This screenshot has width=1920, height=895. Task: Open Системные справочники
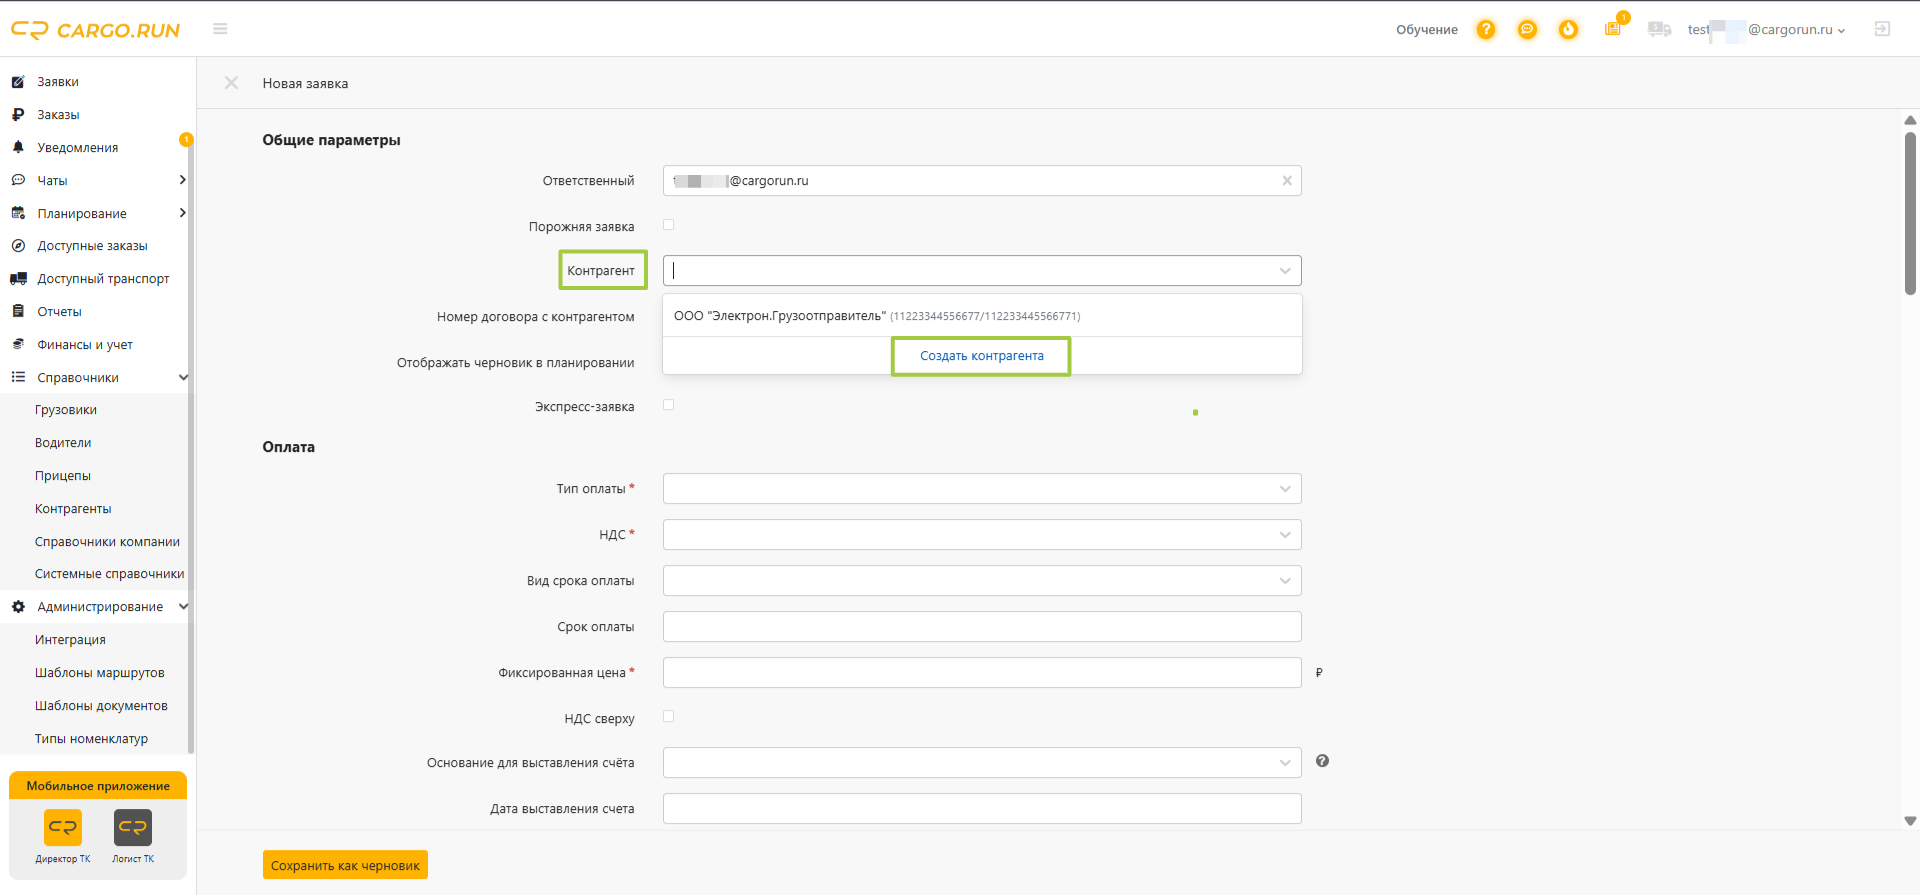click(109, 574)
